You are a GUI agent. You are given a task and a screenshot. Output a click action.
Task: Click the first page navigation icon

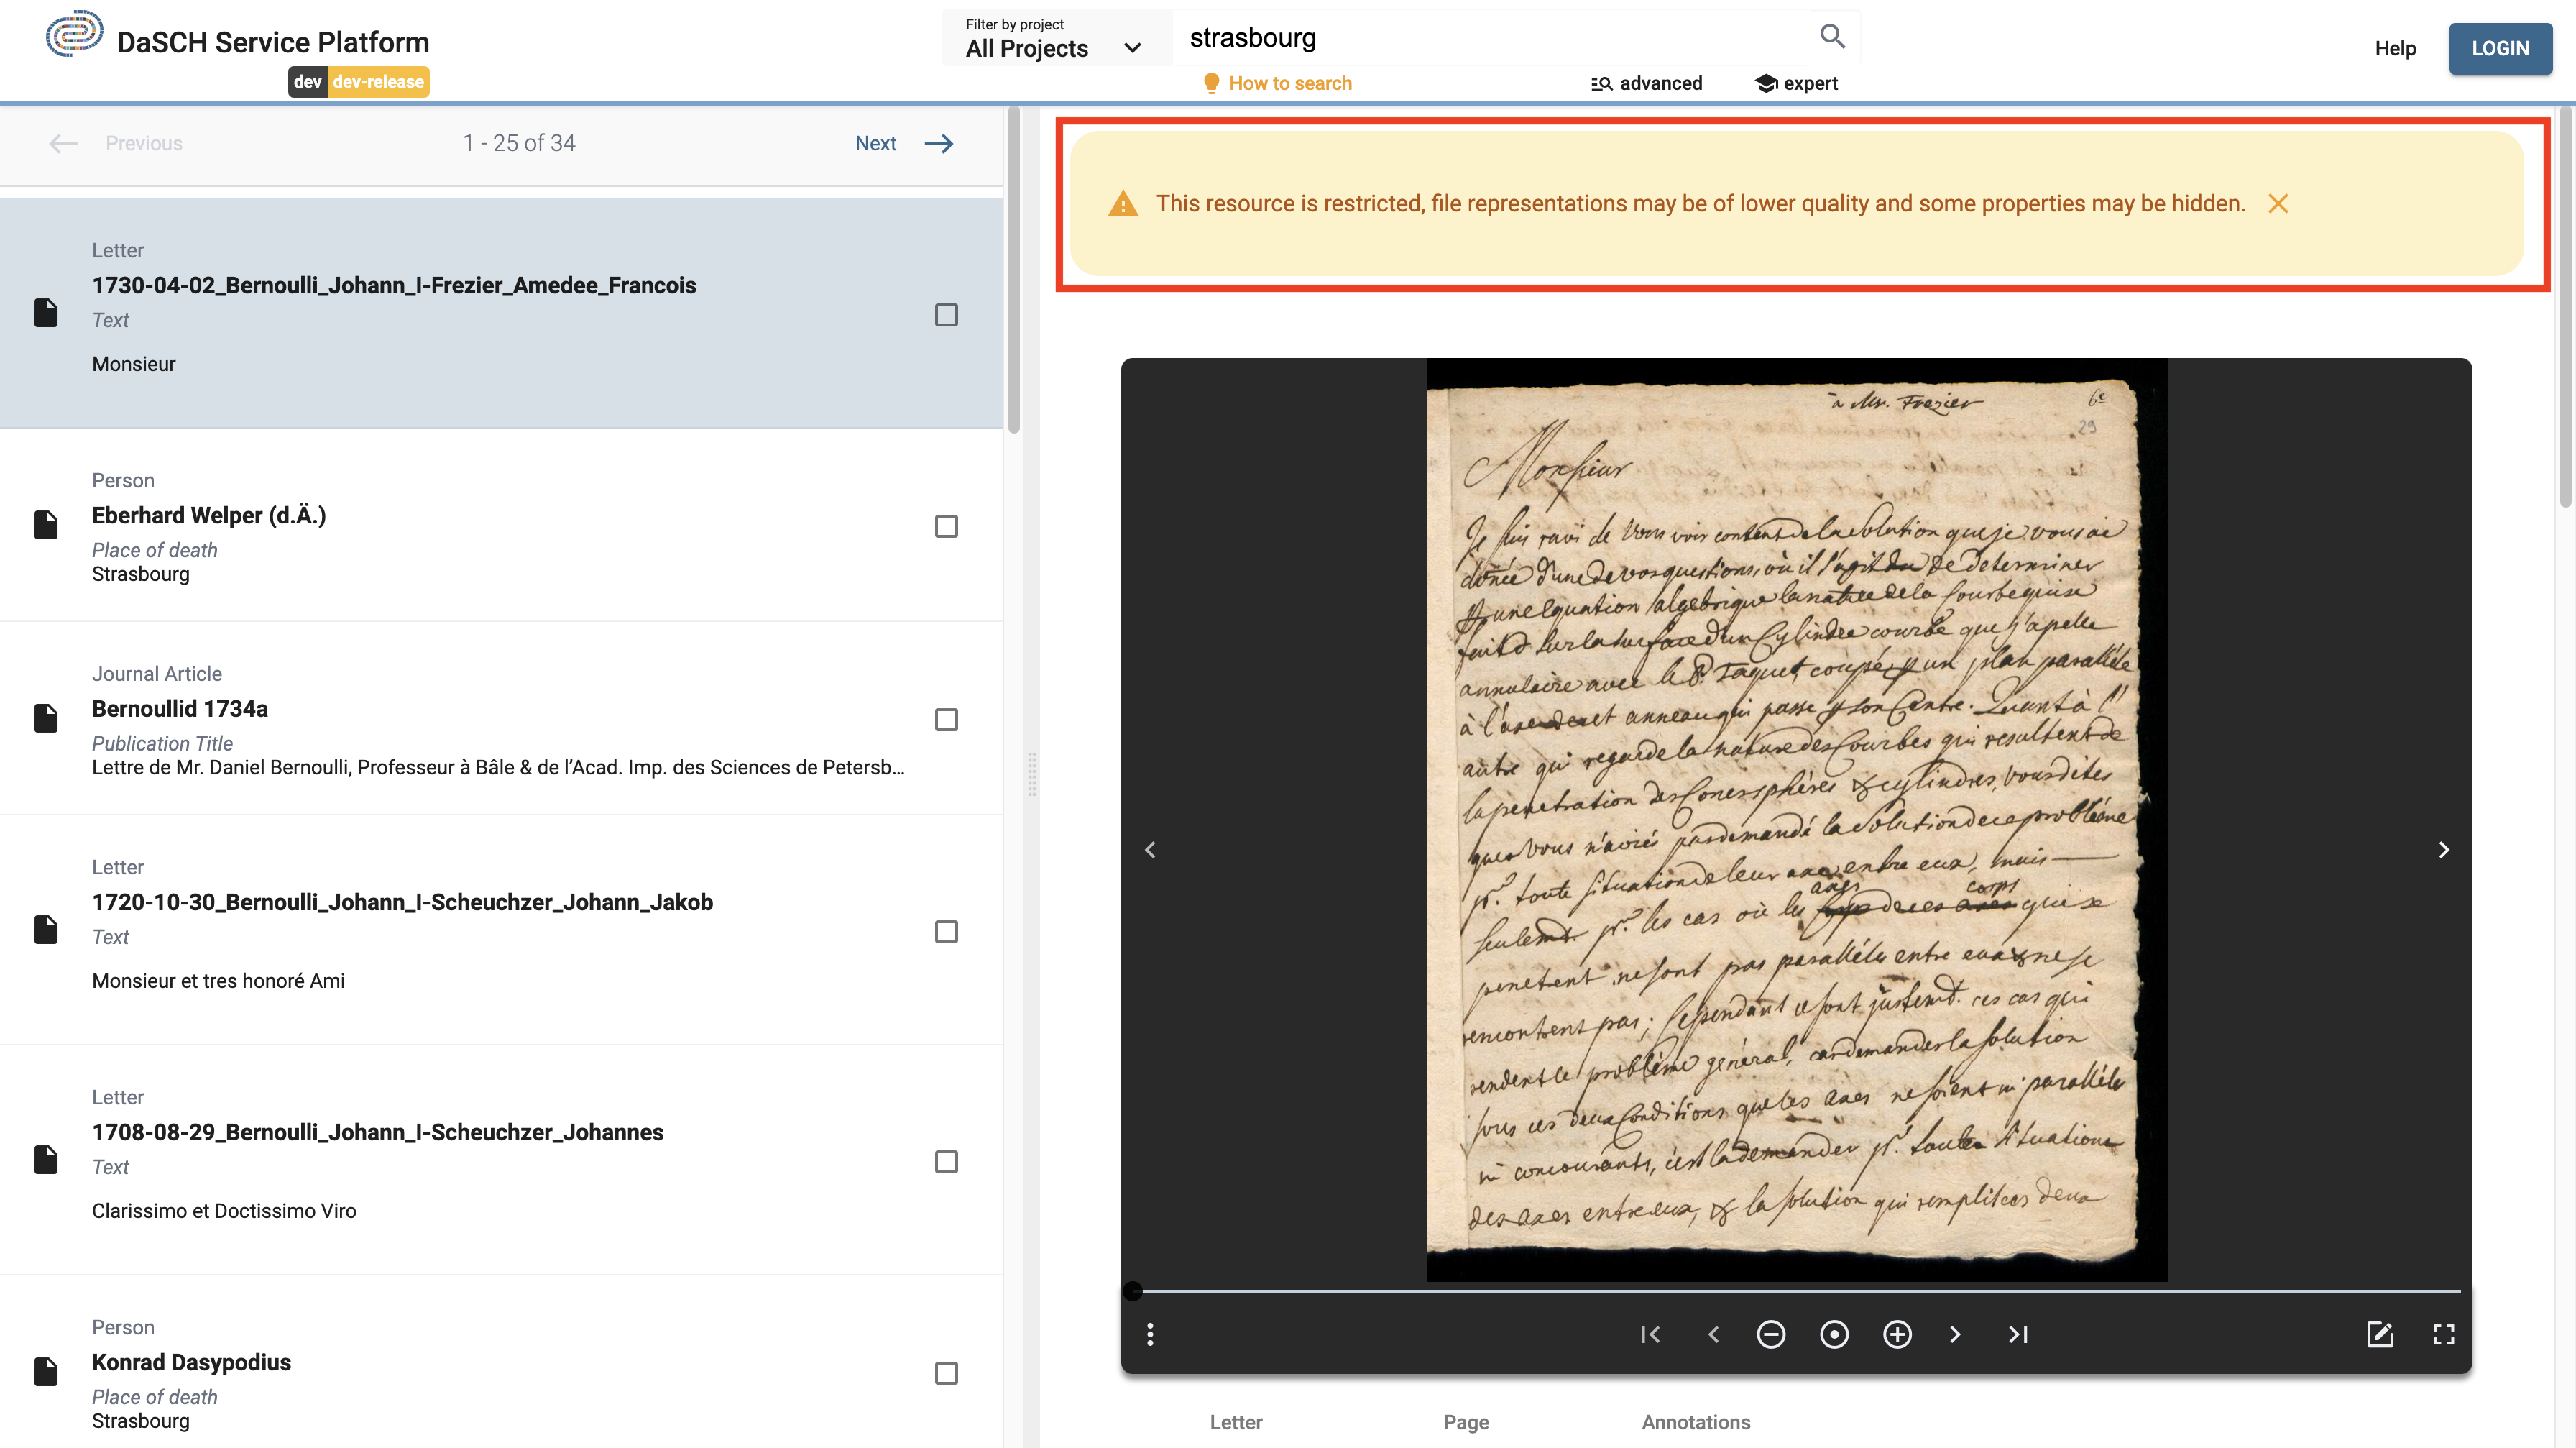tap(1649, 1334)
